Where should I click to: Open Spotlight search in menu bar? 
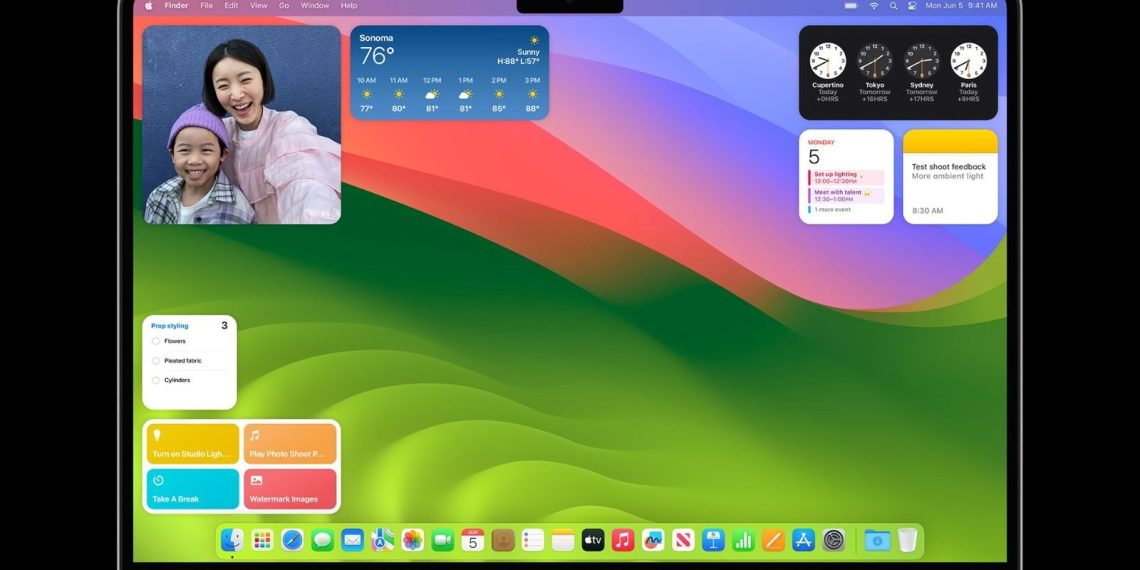point(894,6)
